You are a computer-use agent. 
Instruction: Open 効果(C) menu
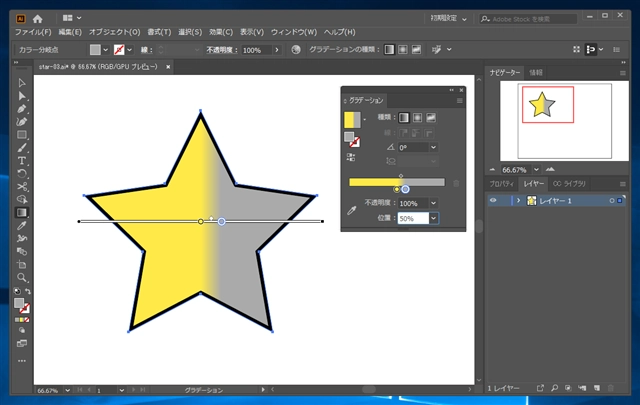[x=221, y=32]
